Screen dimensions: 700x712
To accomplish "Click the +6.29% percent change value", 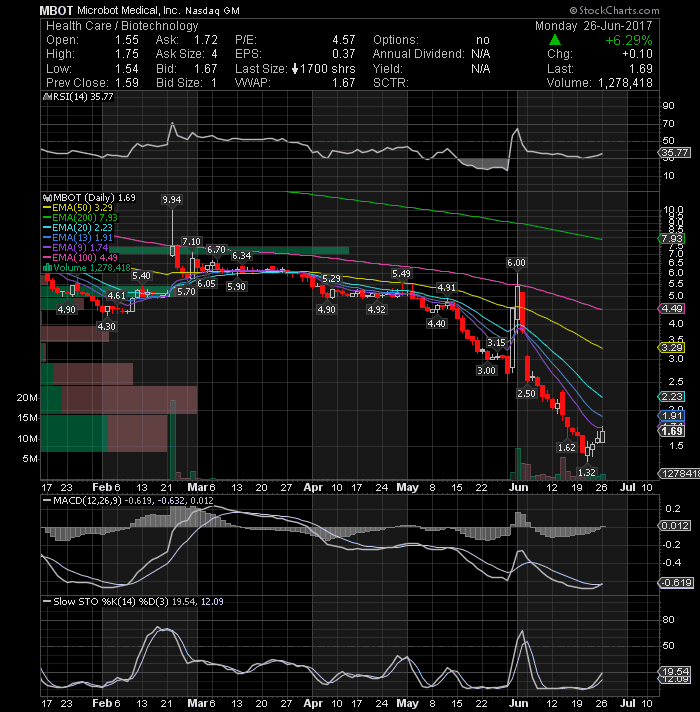I will coord(629,40).
